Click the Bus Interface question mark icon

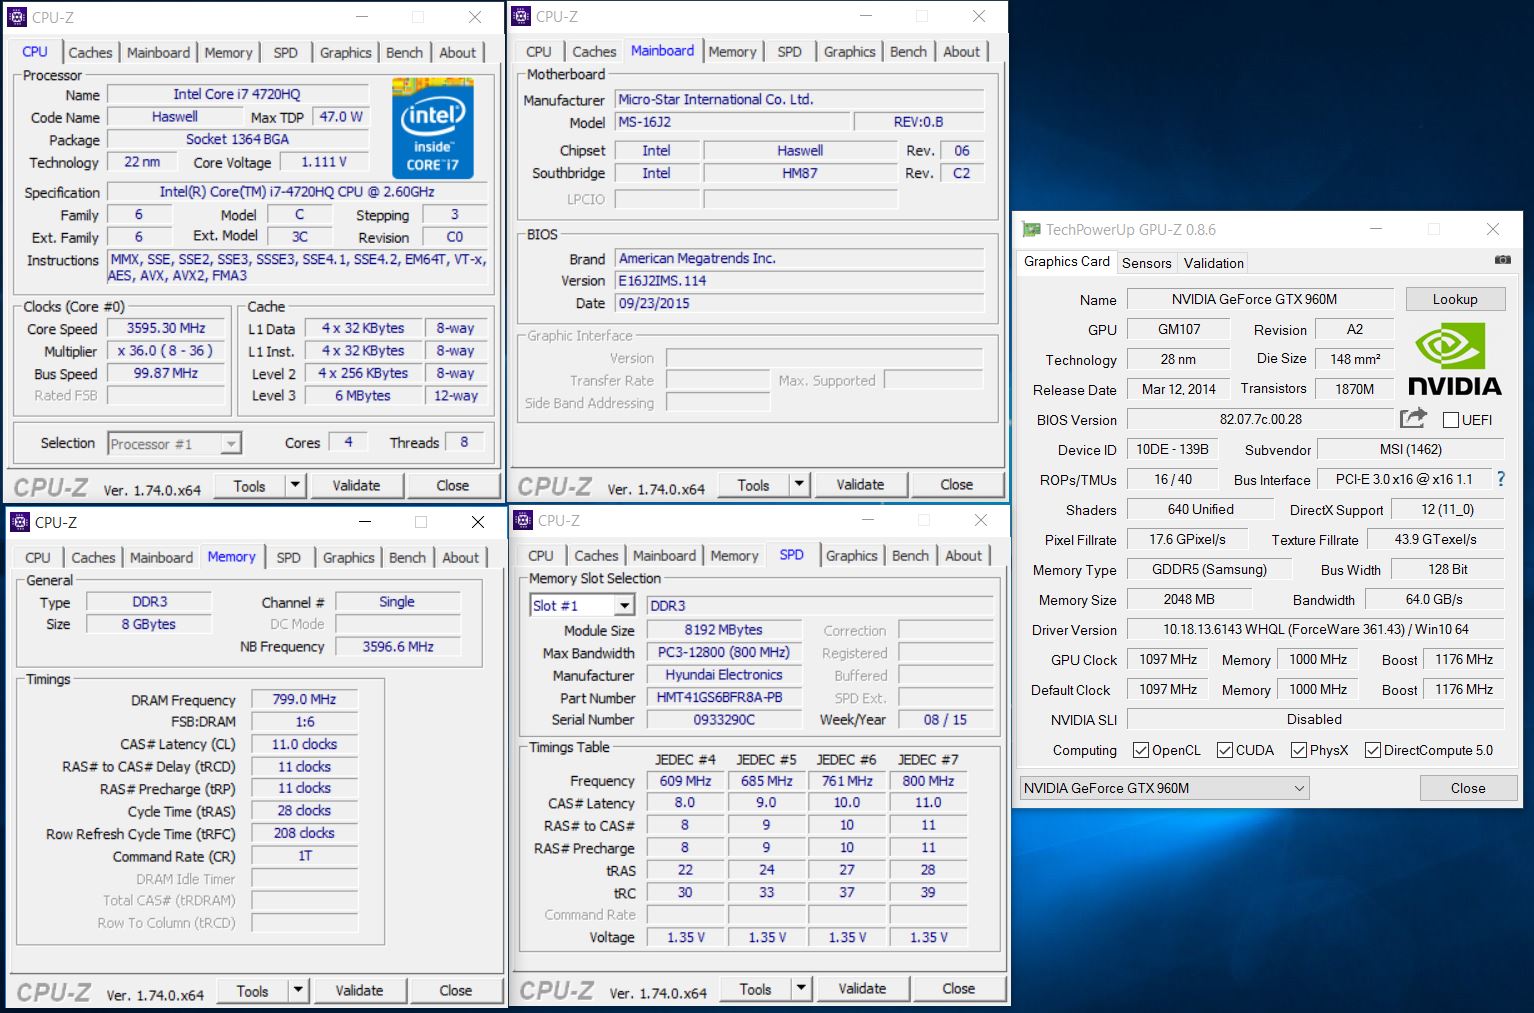pos(1500,480)
